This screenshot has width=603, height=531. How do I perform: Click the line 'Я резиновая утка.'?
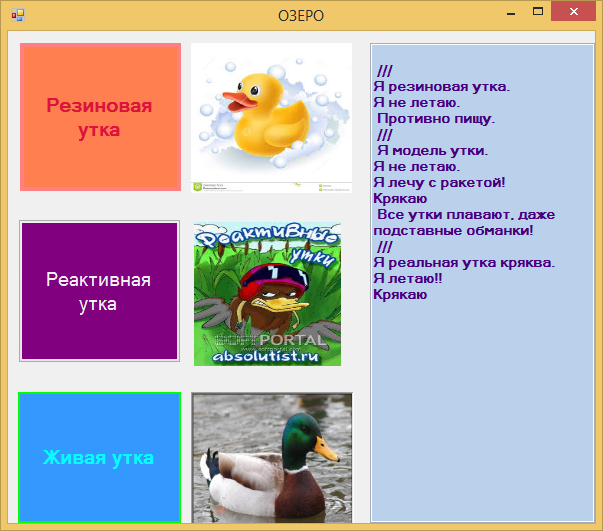[x=441, y=87]
